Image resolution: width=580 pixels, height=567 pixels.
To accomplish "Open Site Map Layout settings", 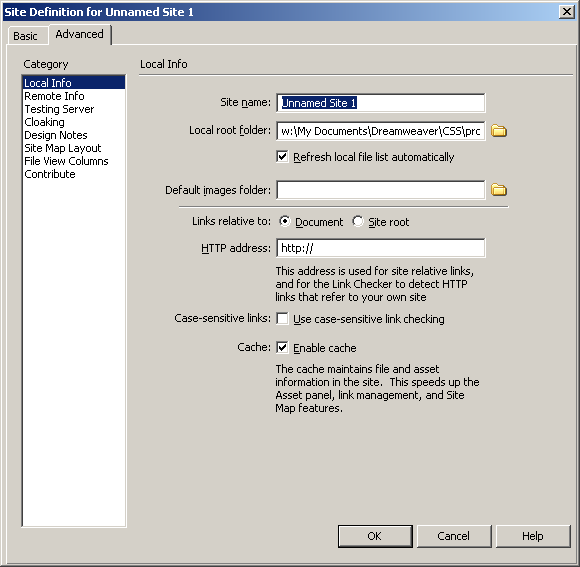I will tap(63, 148).
